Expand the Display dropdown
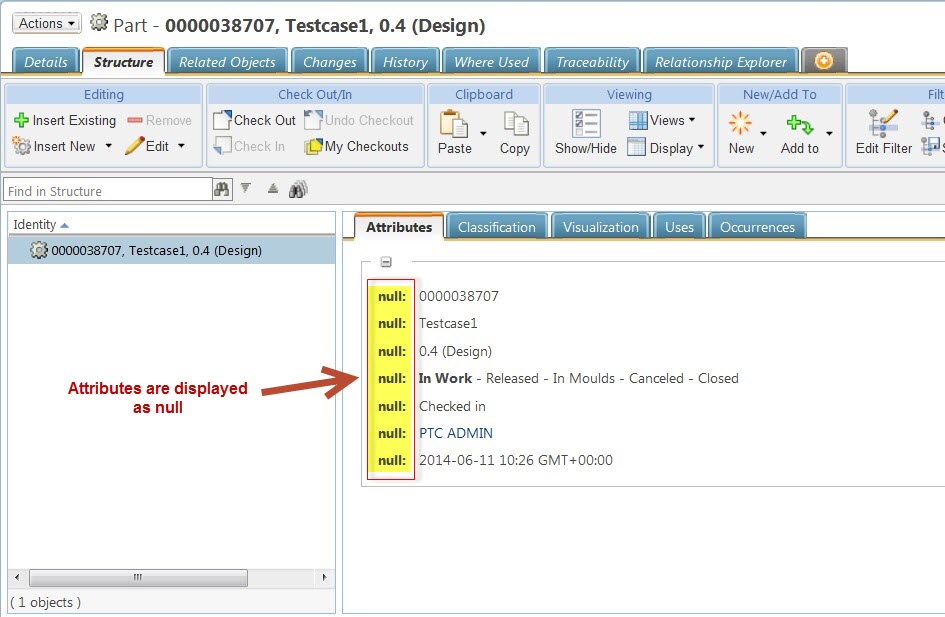Screen dimensions: 945x617 pos(700,147)
